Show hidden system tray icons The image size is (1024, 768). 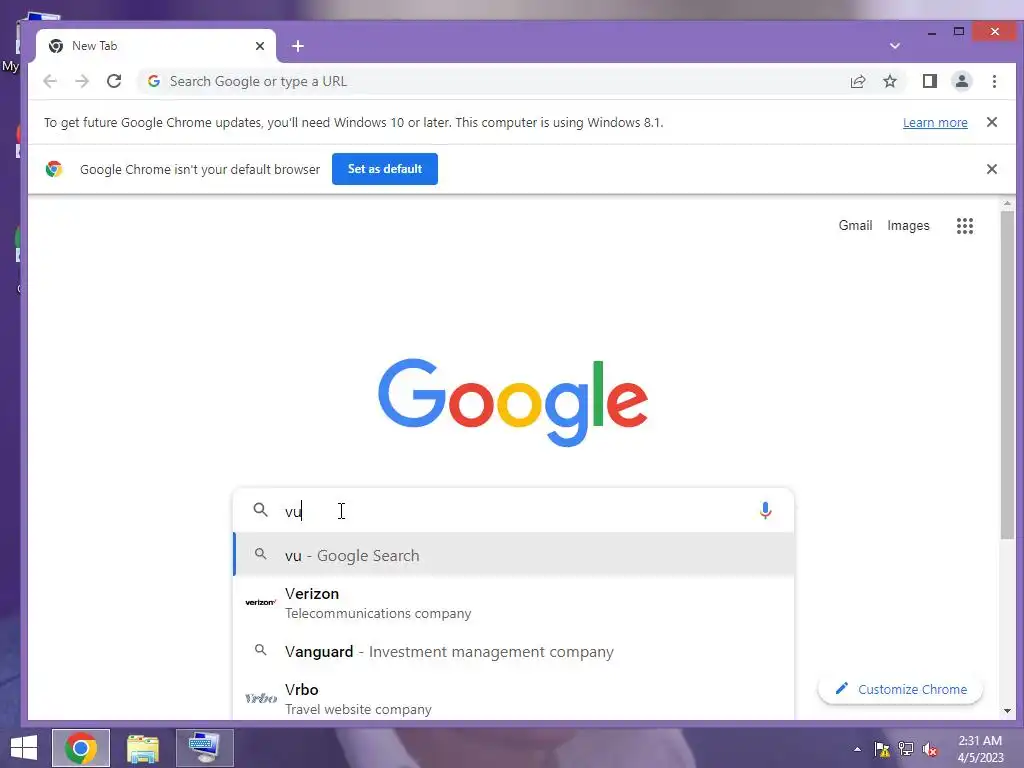(857, 749)
